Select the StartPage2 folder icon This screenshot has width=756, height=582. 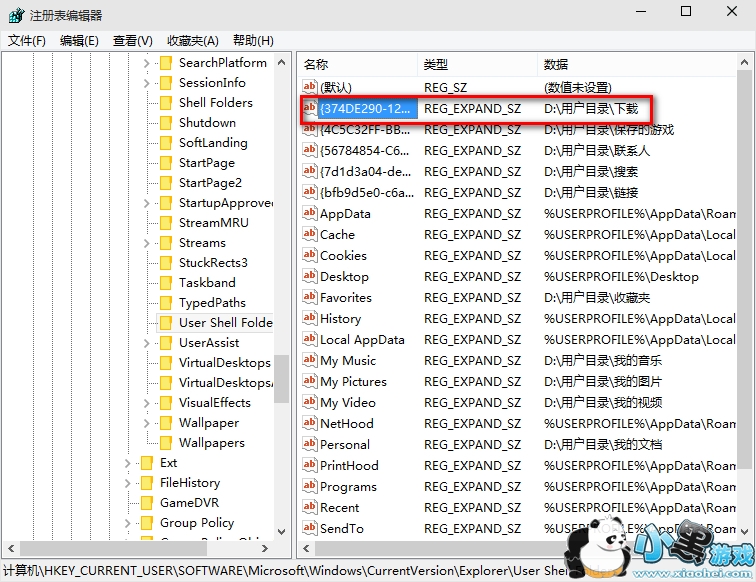pyautogui.click(x=166, y=183)
